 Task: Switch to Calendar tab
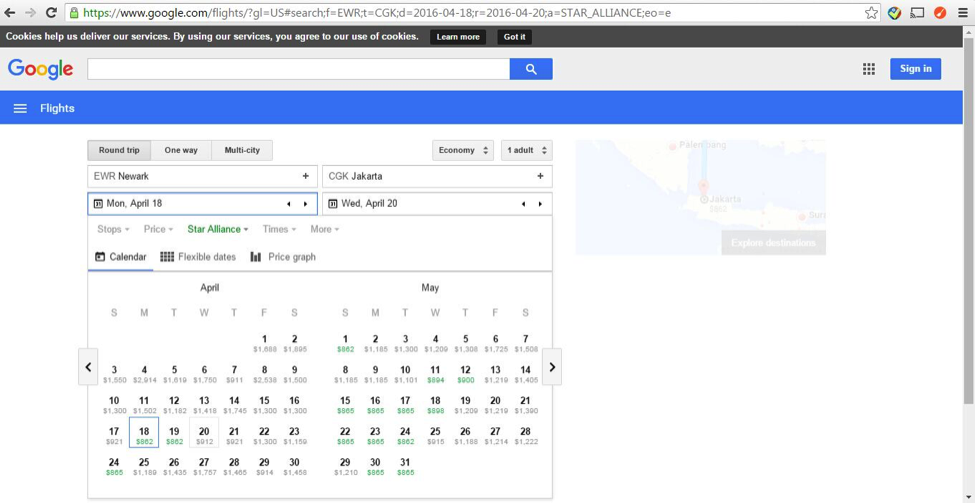(x=121, y=257)
